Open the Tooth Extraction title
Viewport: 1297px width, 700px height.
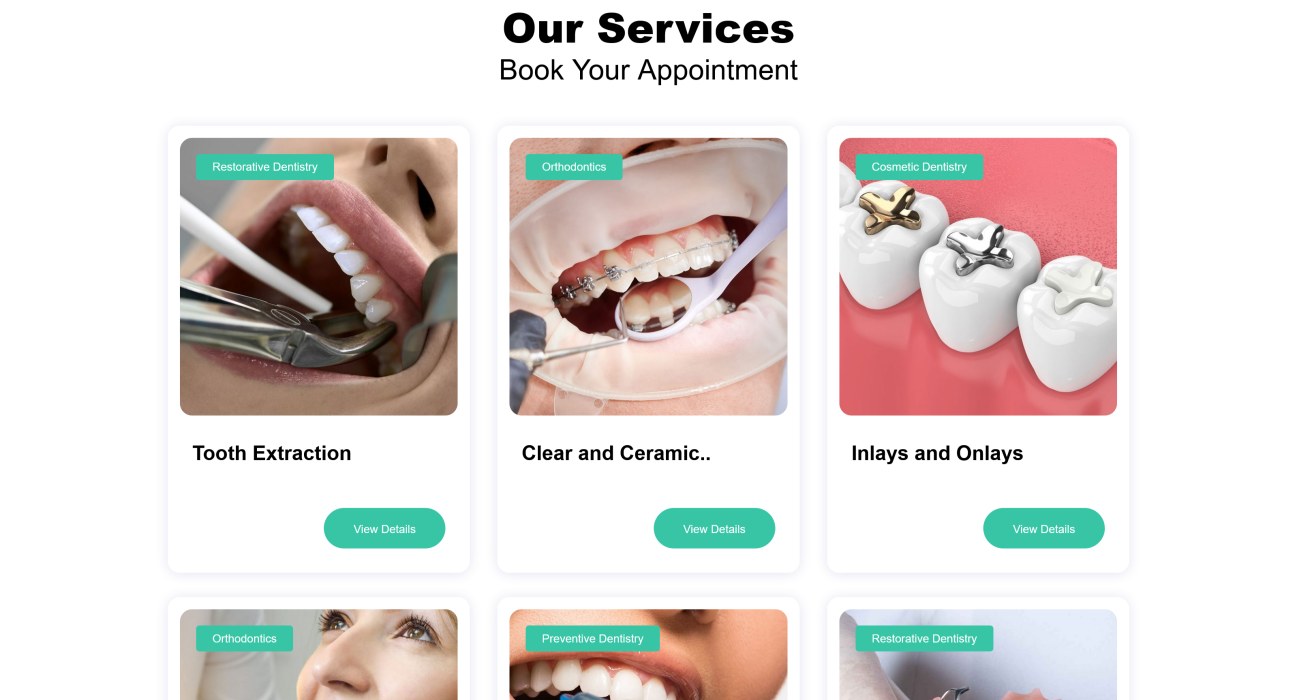[x=272, y=453]
